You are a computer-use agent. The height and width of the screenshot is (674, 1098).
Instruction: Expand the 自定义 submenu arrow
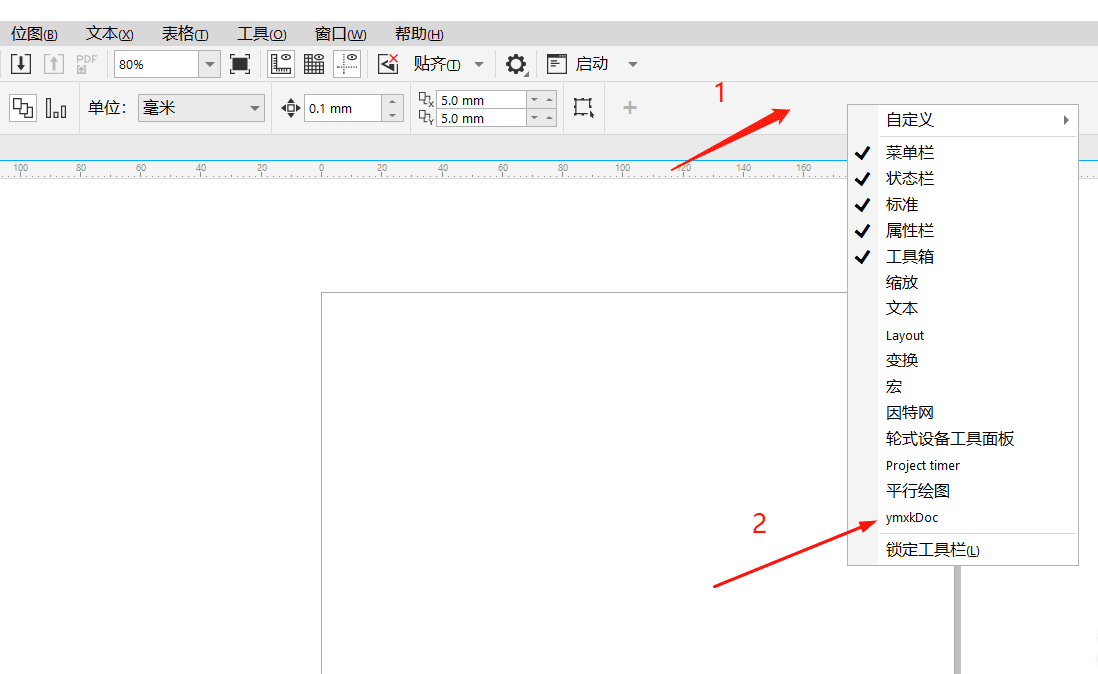click(1066, 120)
